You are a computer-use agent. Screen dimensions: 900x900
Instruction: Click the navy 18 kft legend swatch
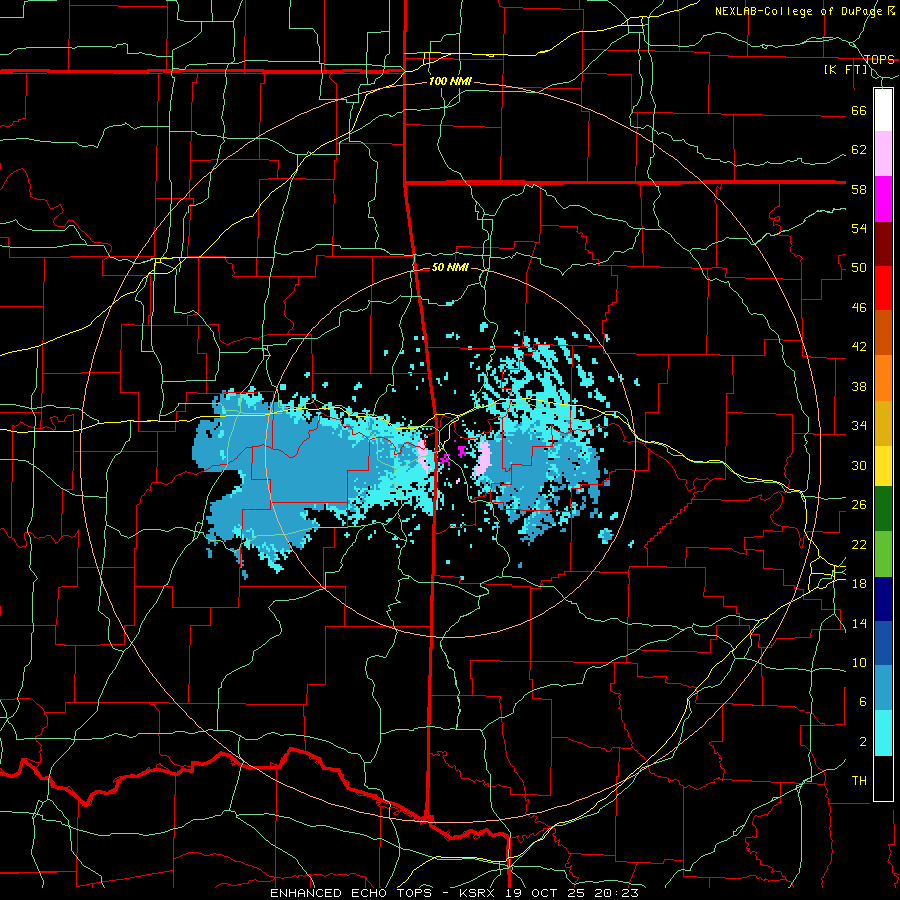pos(883,599)
